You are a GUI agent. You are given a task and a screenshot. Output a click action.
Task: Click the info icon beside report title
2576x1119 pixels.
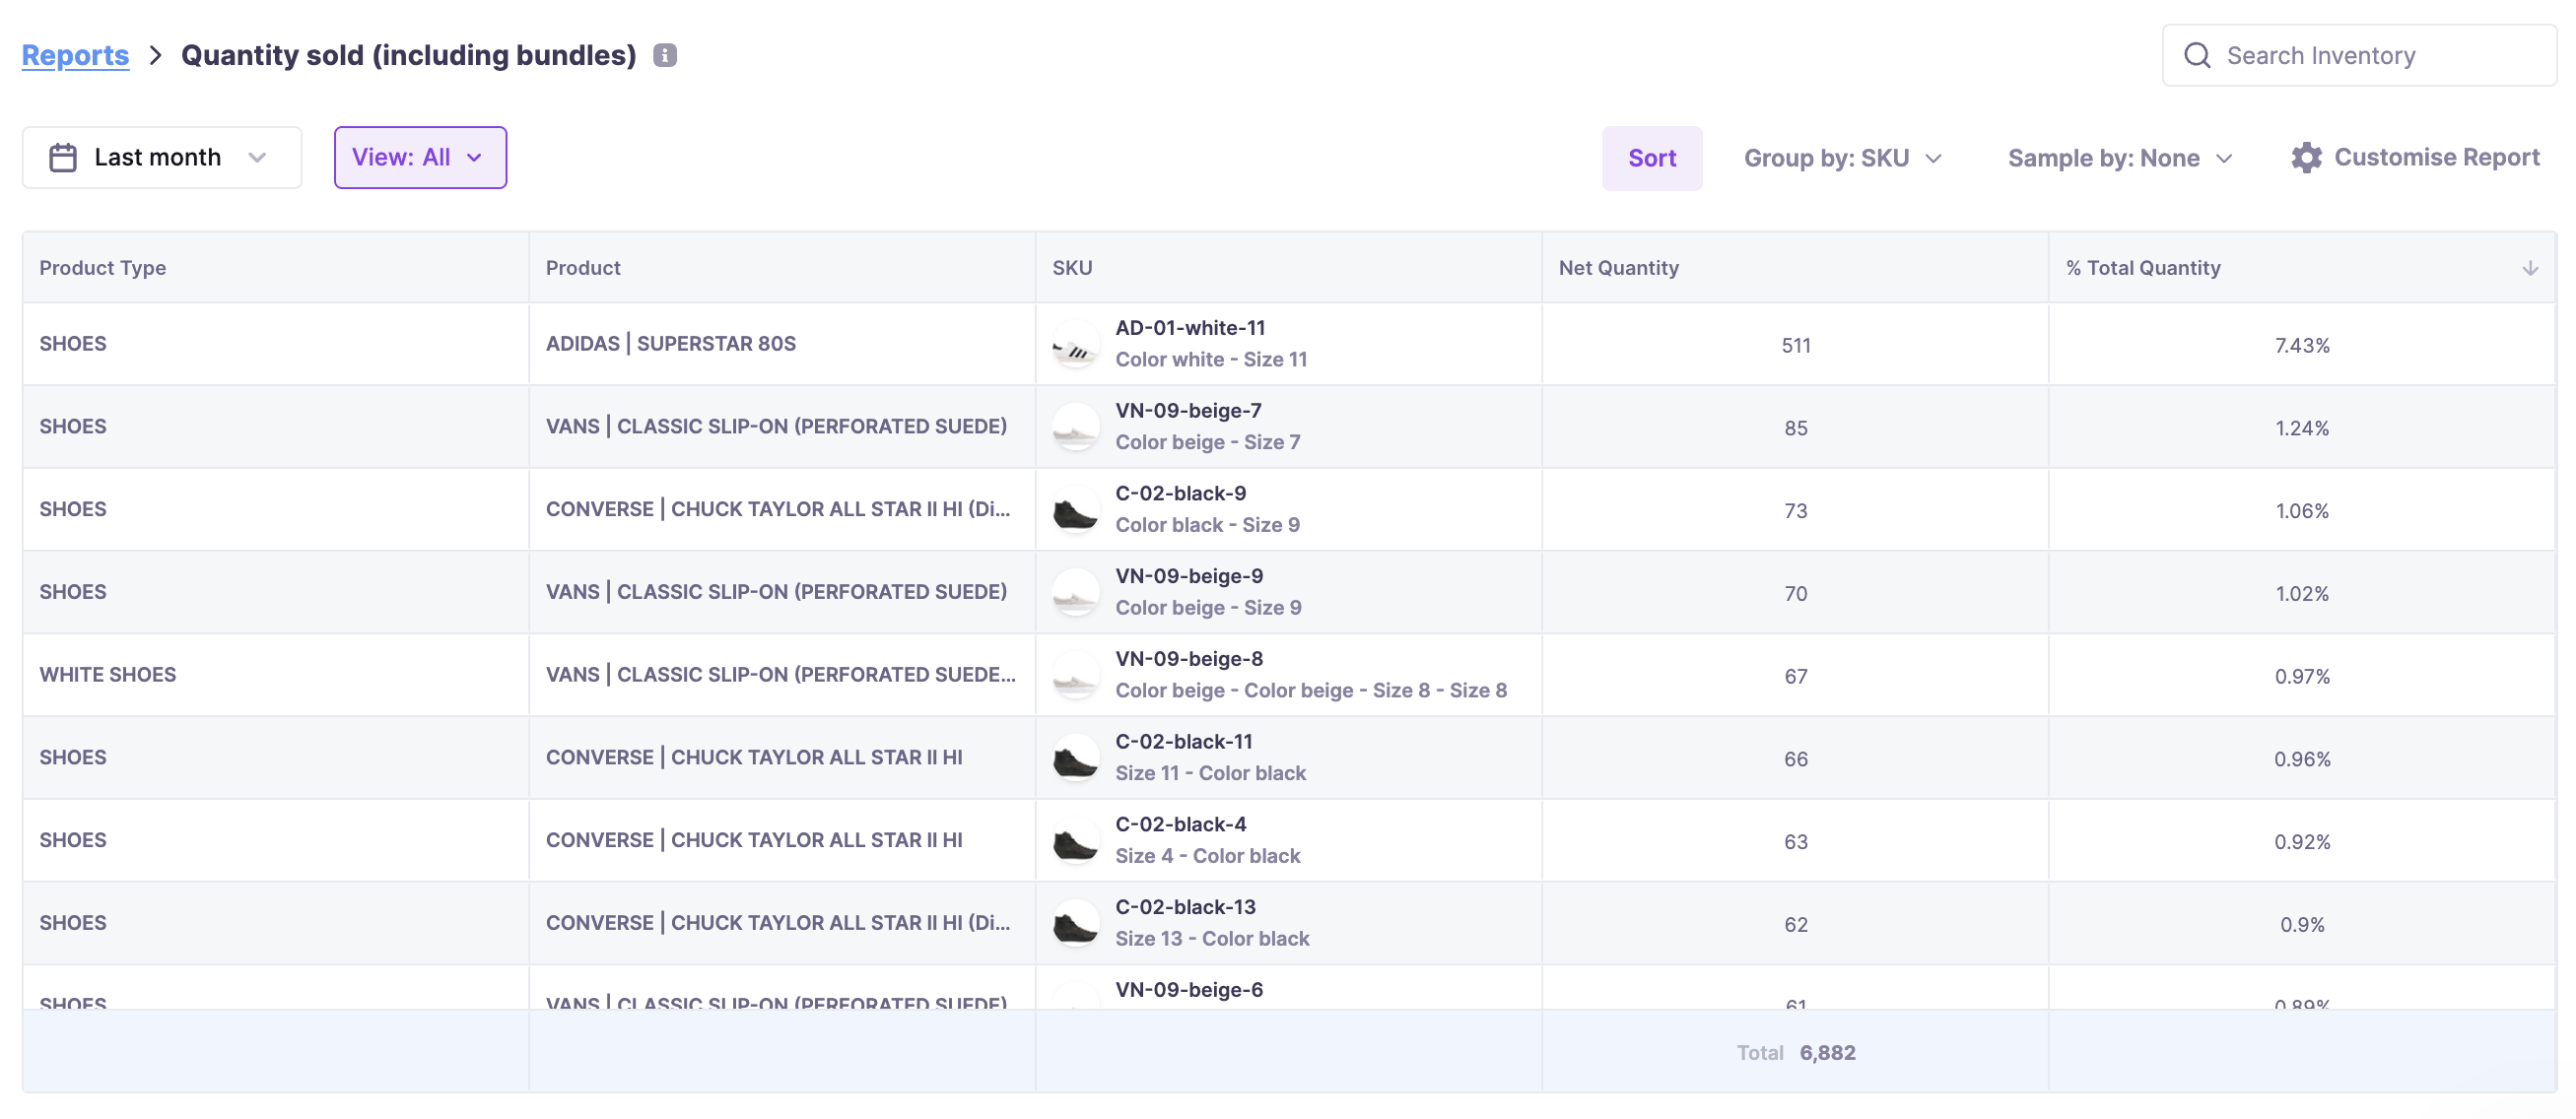(x=665, y=55)
